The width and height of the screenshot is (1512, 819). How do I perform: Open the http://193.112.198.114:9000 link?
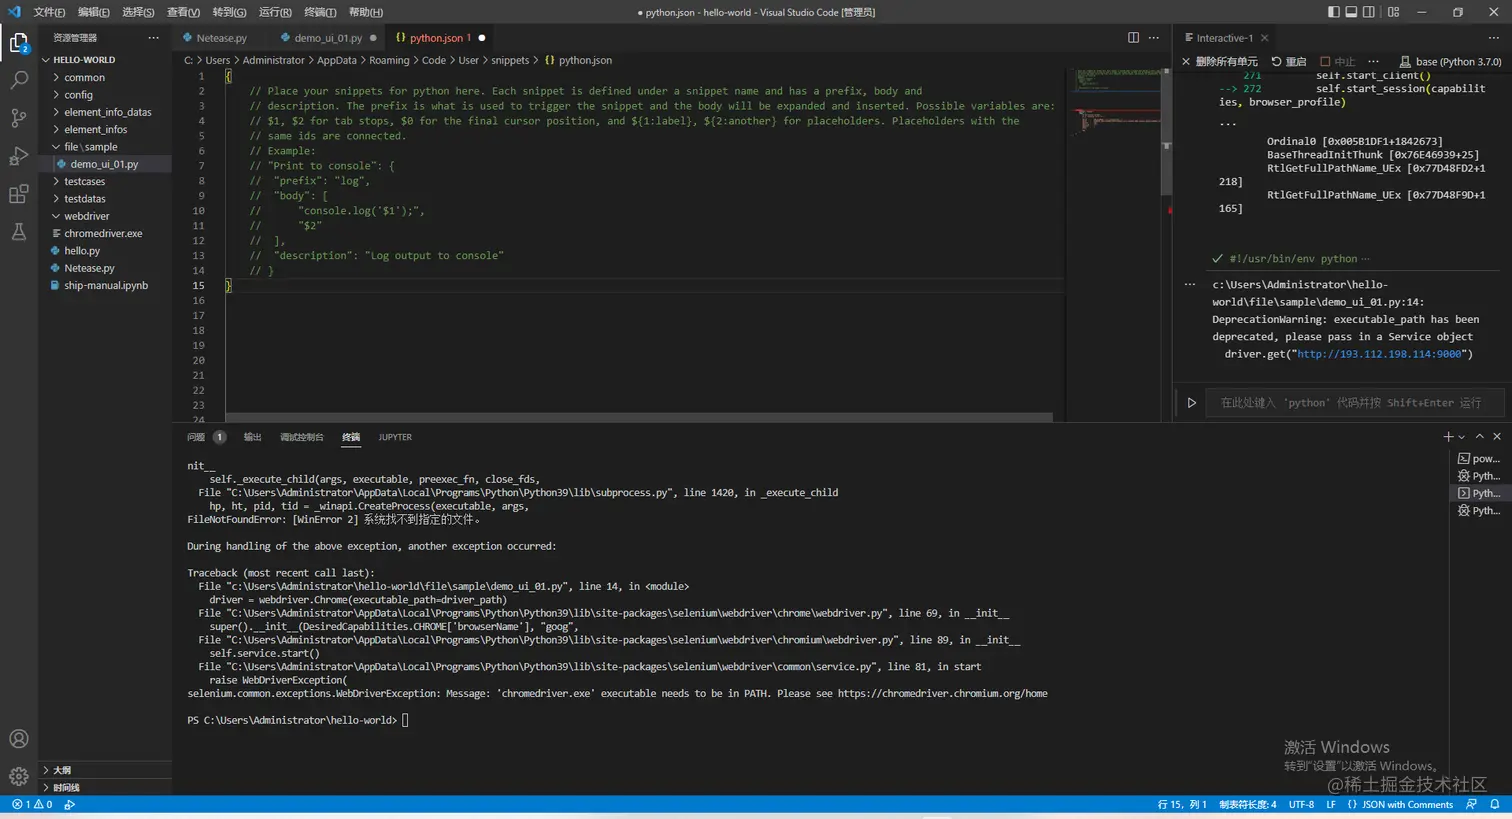pos(1381,354)
